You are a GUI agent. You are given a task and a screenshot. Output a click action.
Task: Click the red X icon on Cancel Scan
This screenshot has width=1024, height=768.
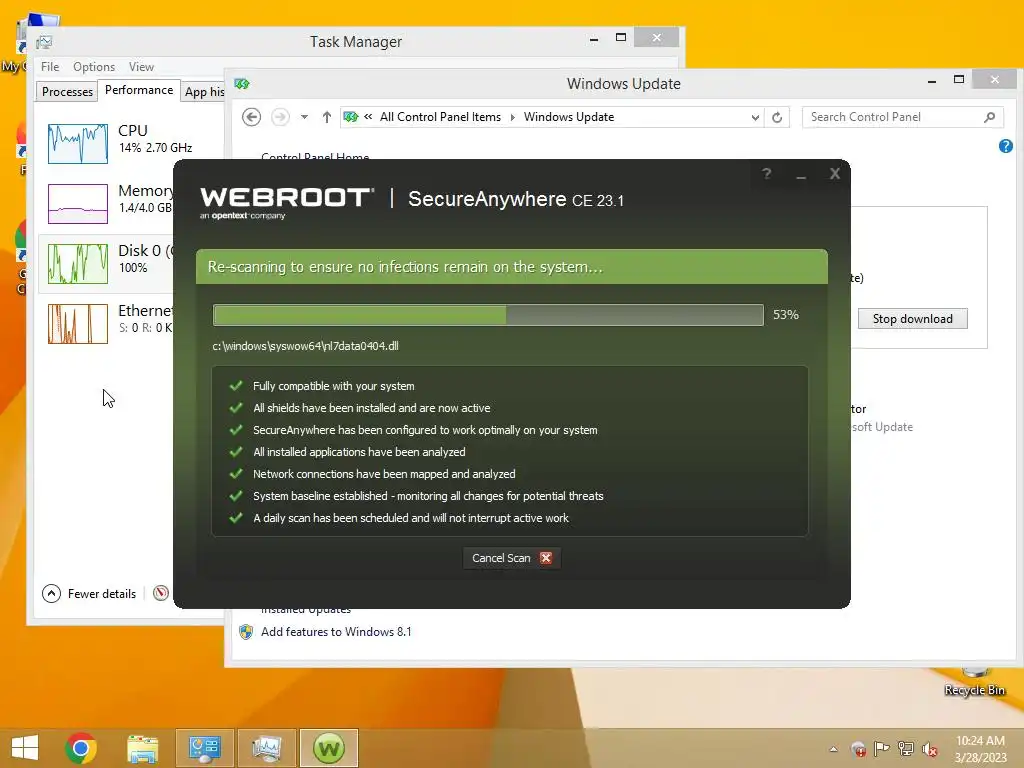[x=546, y=558]
